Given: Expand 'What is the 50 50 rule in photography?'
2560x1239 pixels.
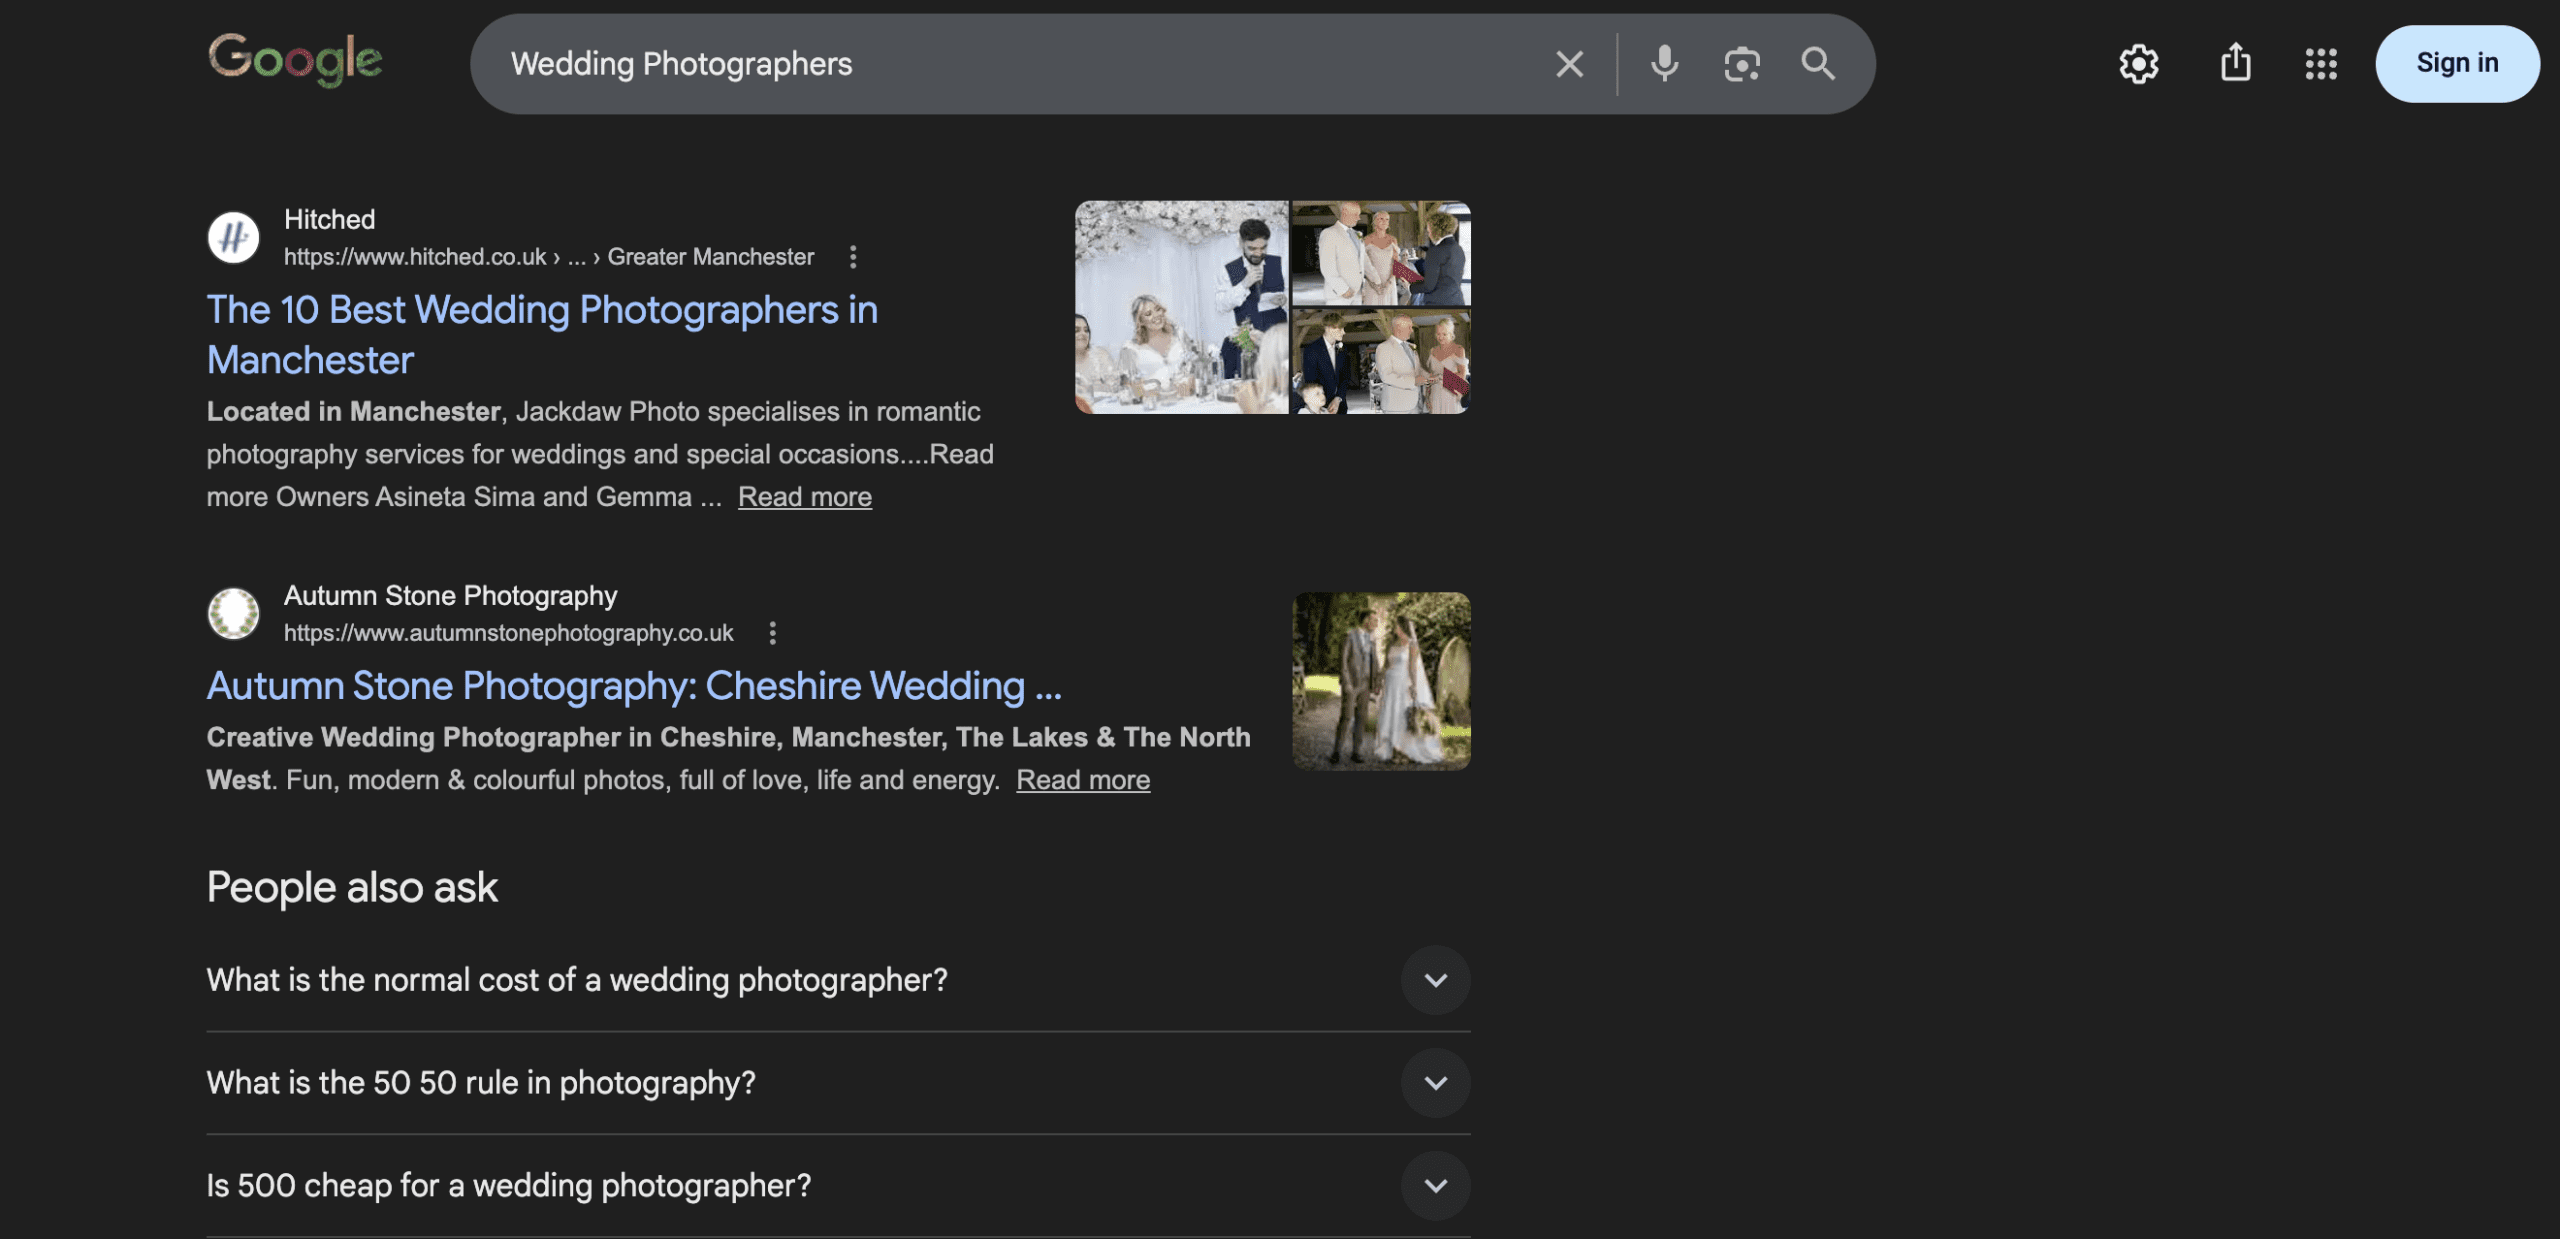Looking at the screenshot, I should [x=838, y=1083].
